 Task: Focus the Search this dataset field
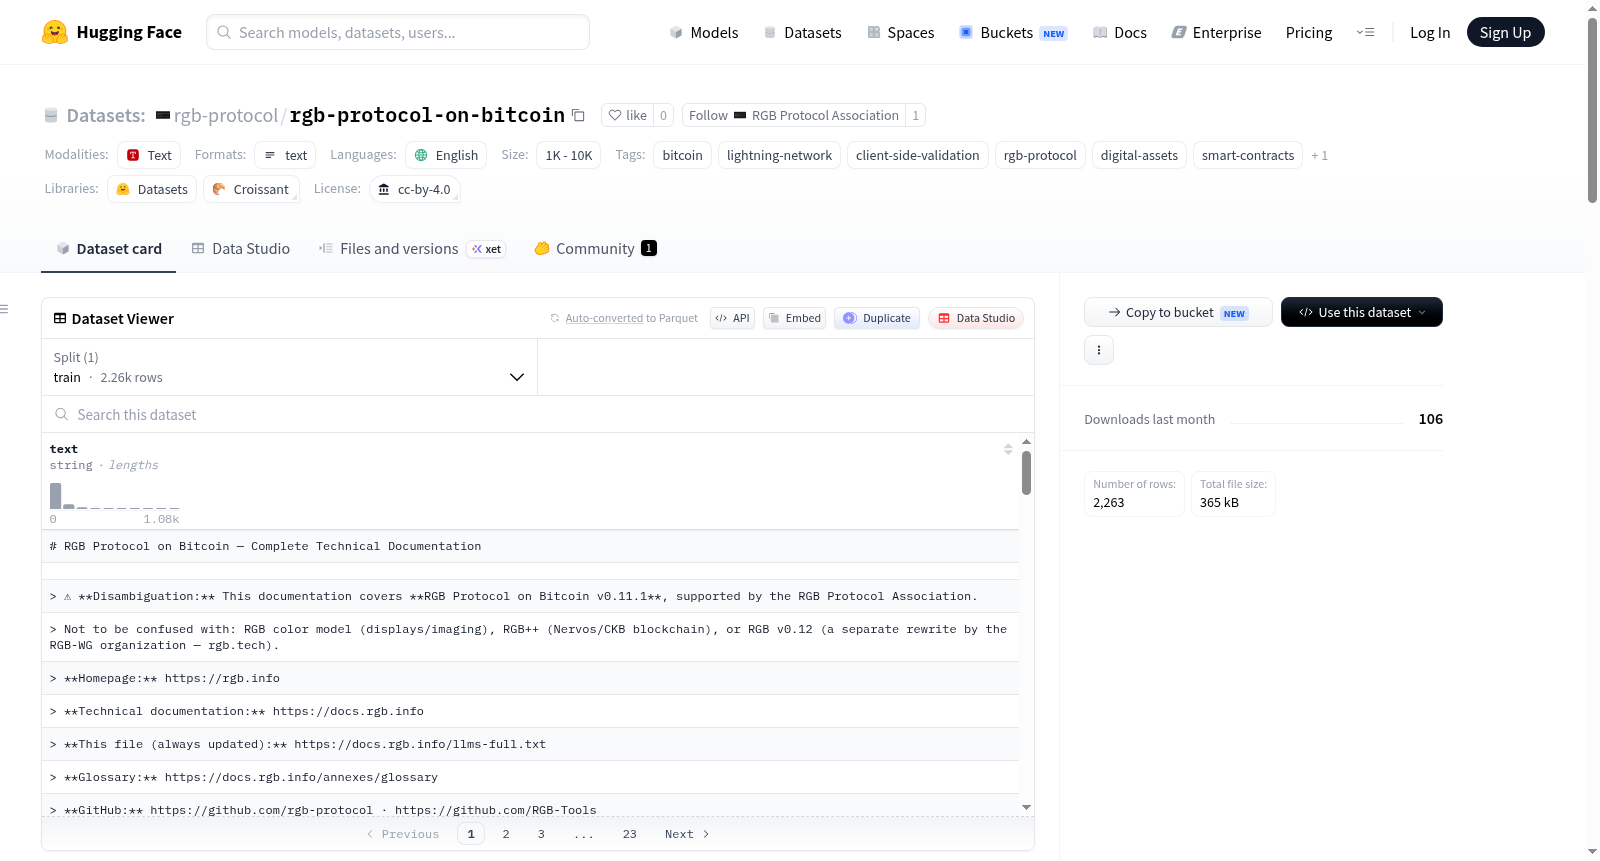pos(538,414)
